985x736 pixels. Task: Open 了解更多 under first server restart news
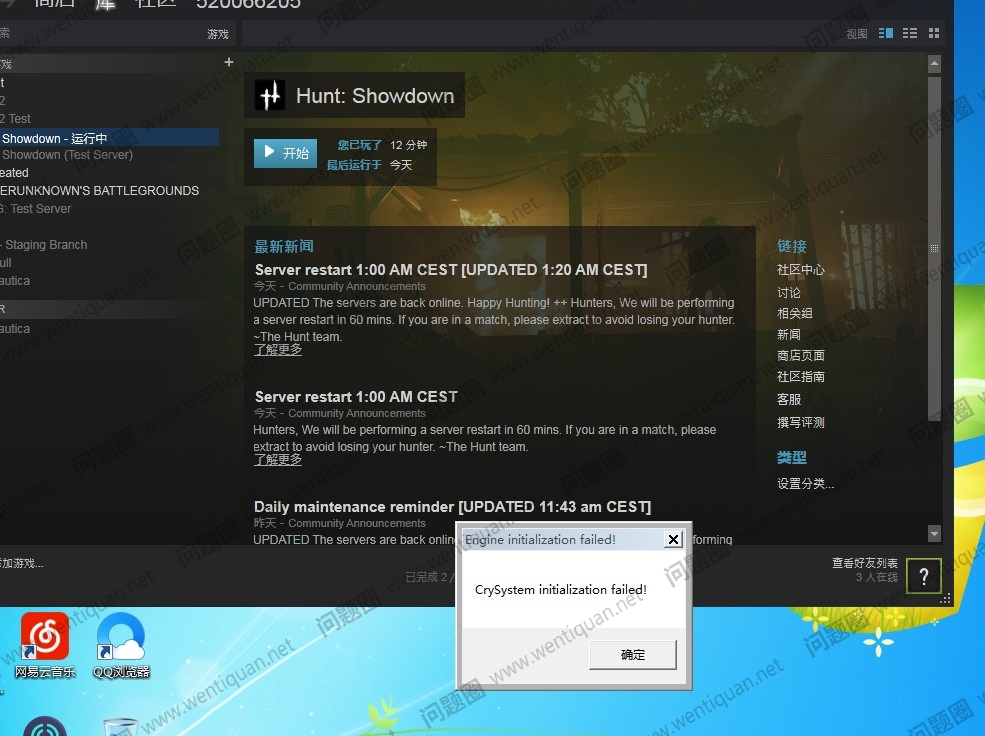(277, 350)
